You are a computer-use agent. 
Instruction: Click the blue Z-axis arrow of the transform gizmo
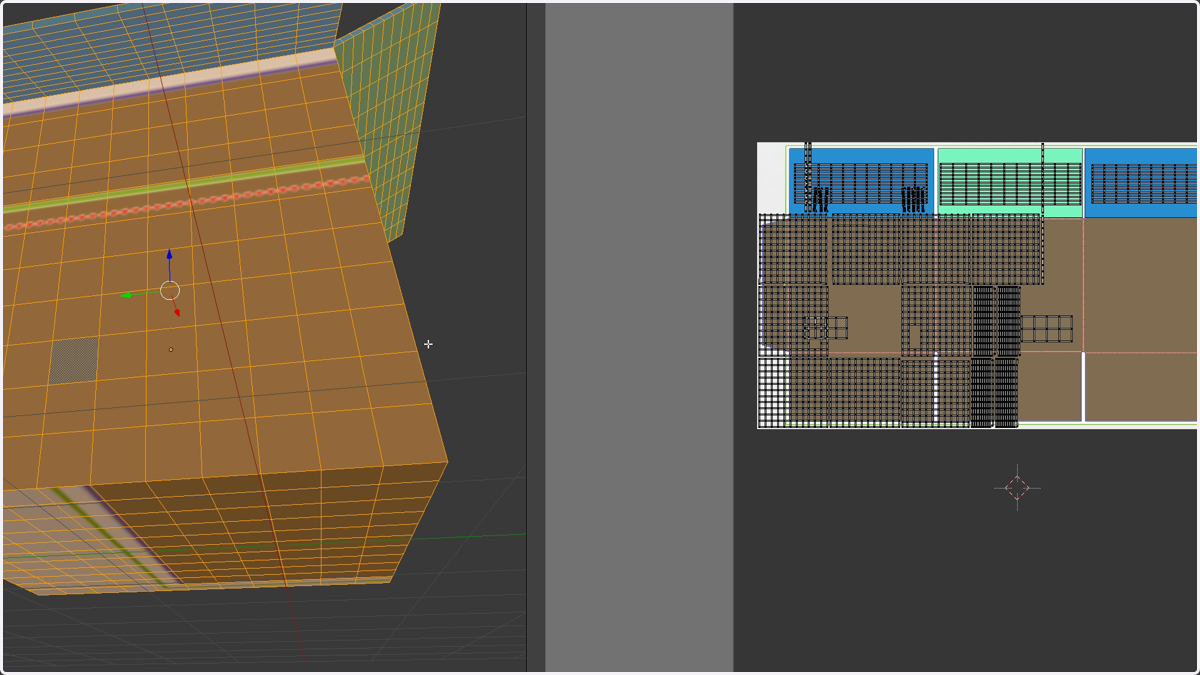169,263
